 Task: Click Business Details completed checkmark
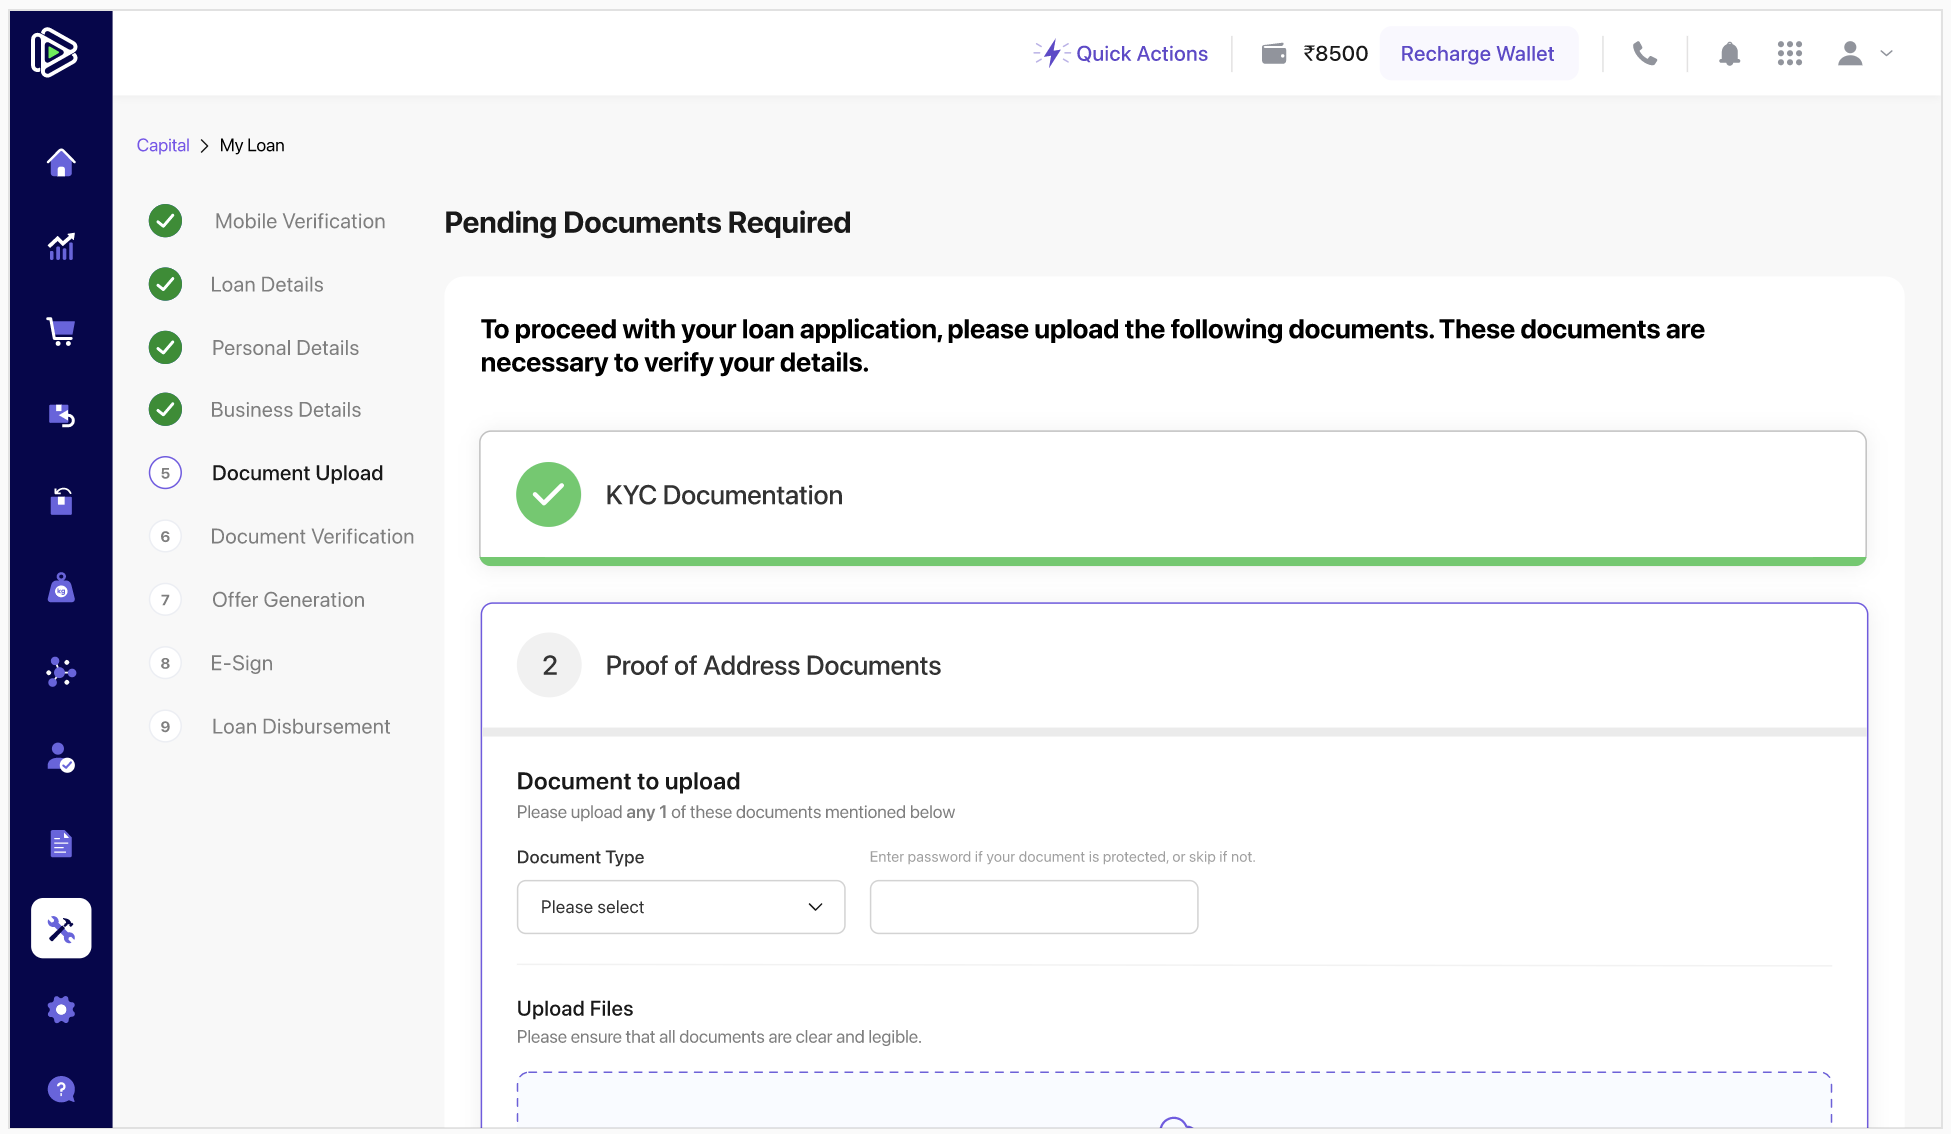tap(165, 410)
